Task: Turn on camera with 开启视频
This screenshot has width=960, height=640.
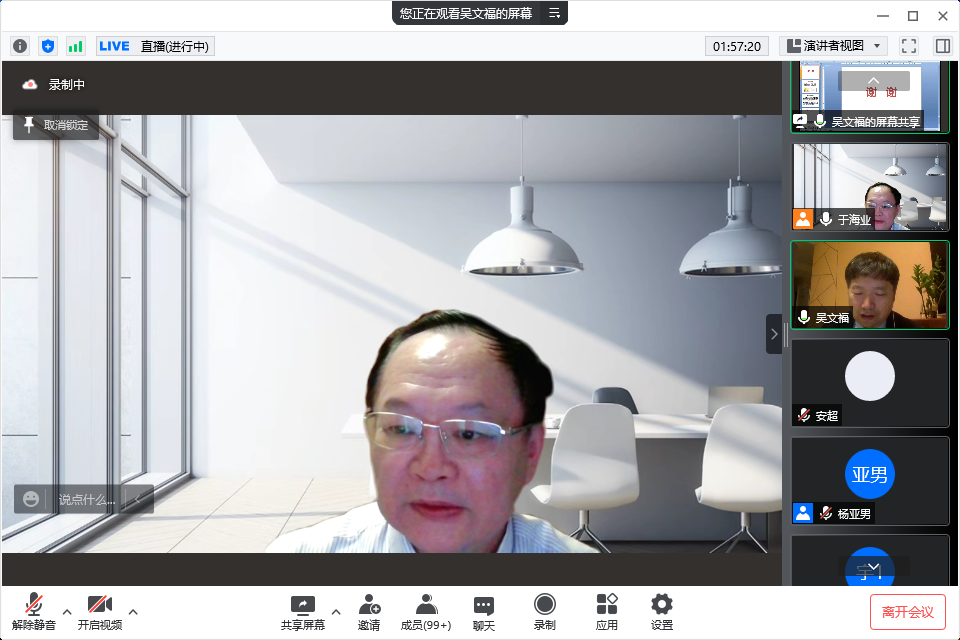Action: (99, 612)
